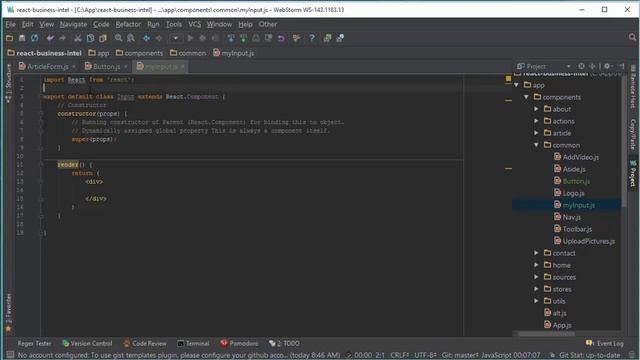Click the VCS Revert purple arrow icon
This screenshot has height=360, width=640.
click(281, 38)
